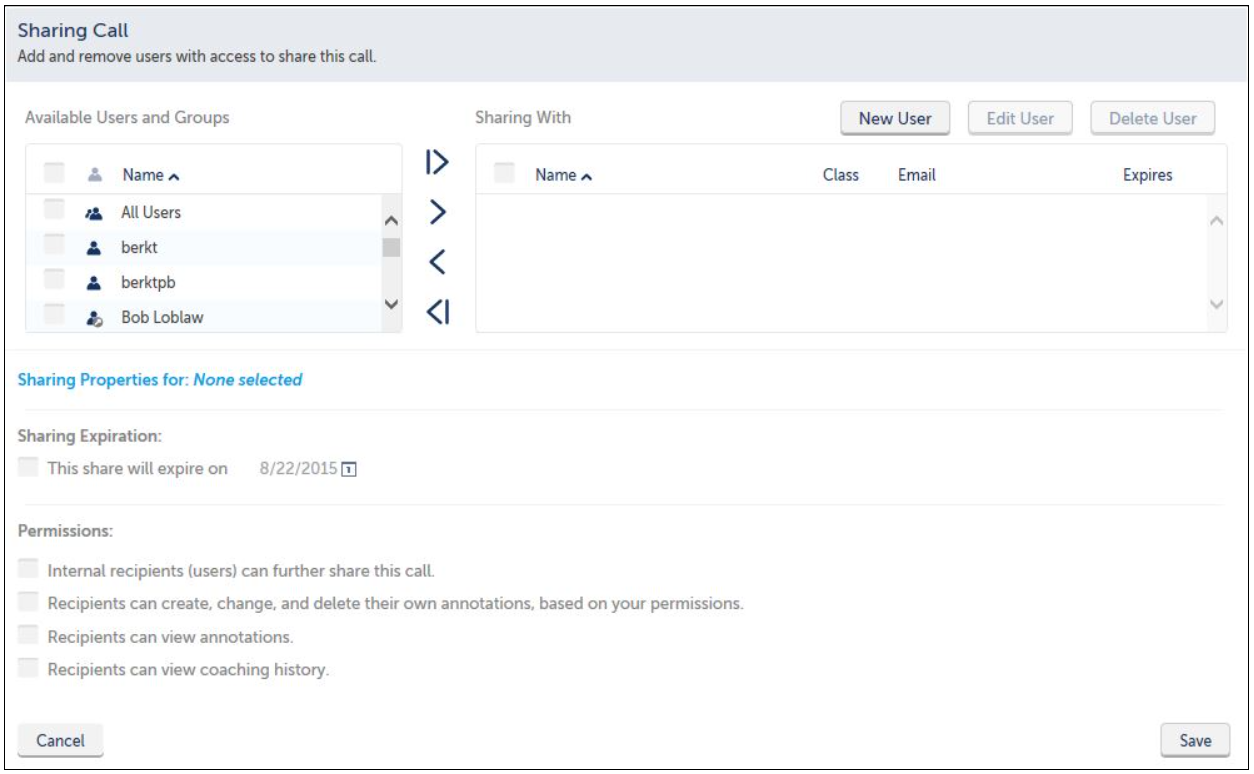Select the 'All Users' row text
Image resolution: width=1254 pixels, height=774 pixels.
click(151, 212)
